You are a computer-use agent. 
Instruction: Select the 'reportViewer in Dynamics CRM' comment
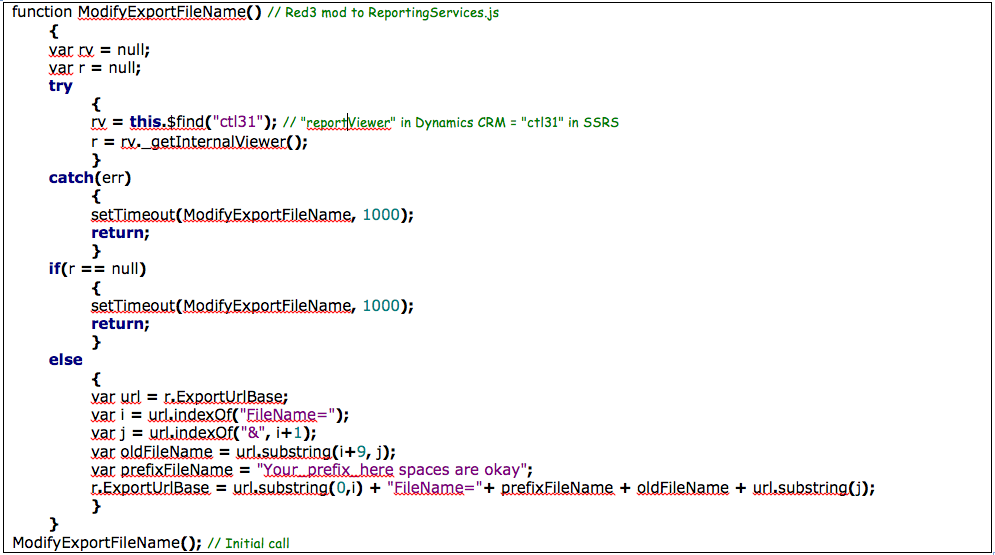(x=451, y=122)
